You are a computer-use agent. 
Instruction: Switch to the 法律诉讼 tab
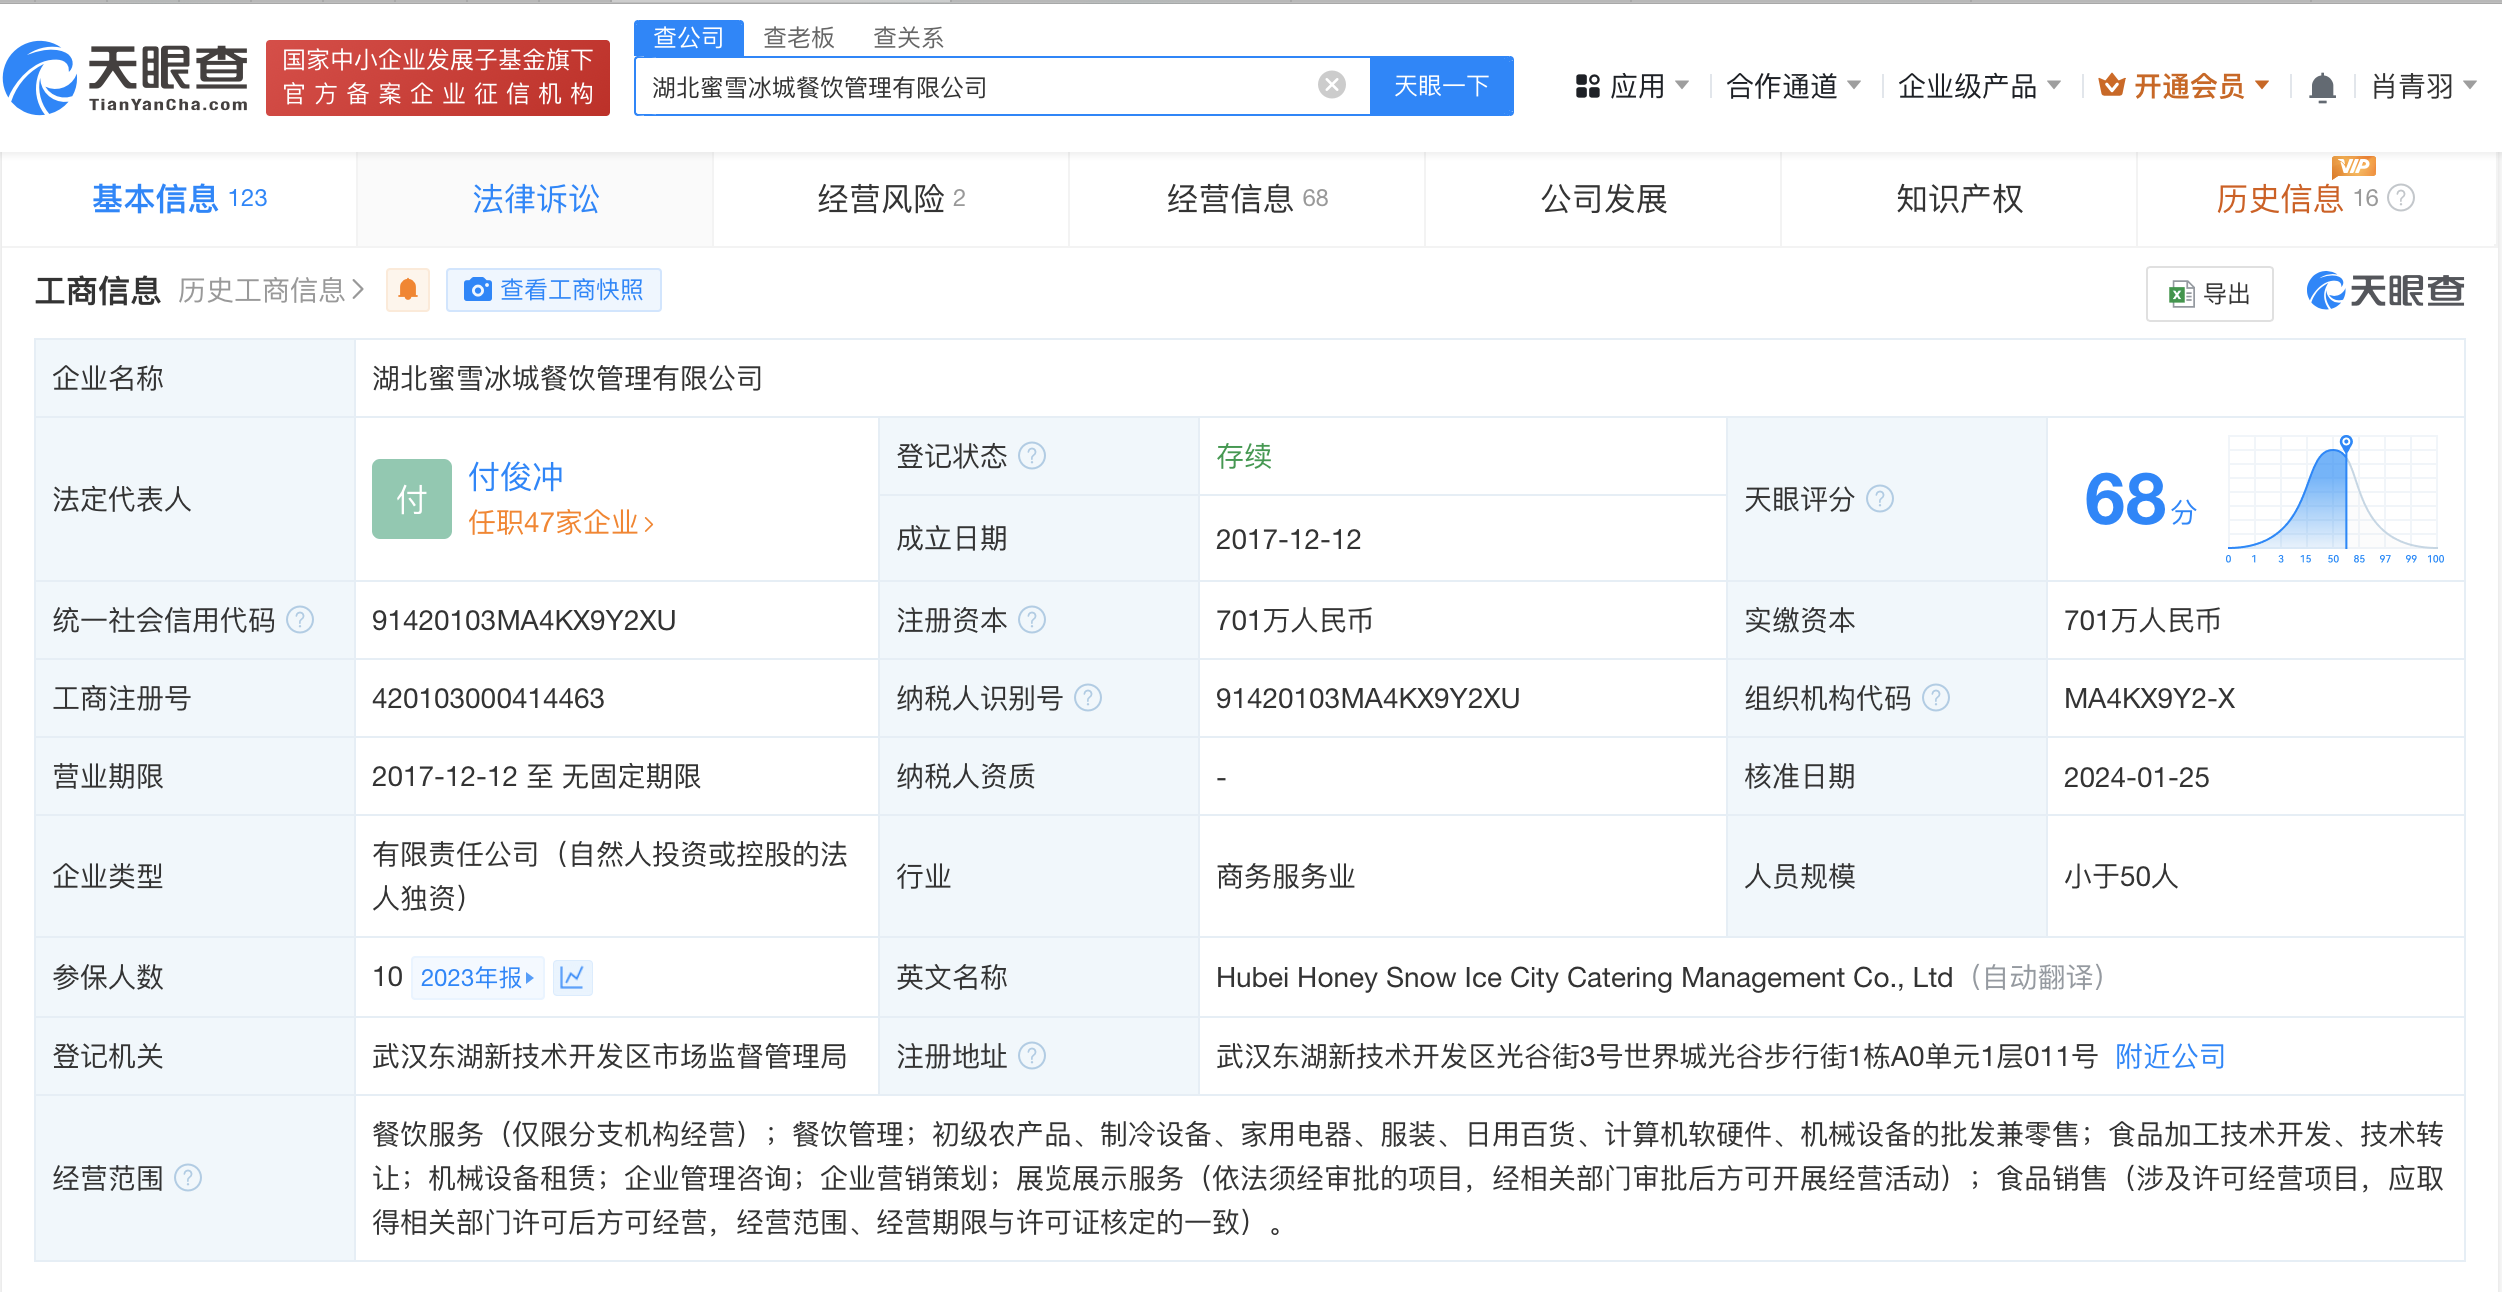(x=535, y=199)
